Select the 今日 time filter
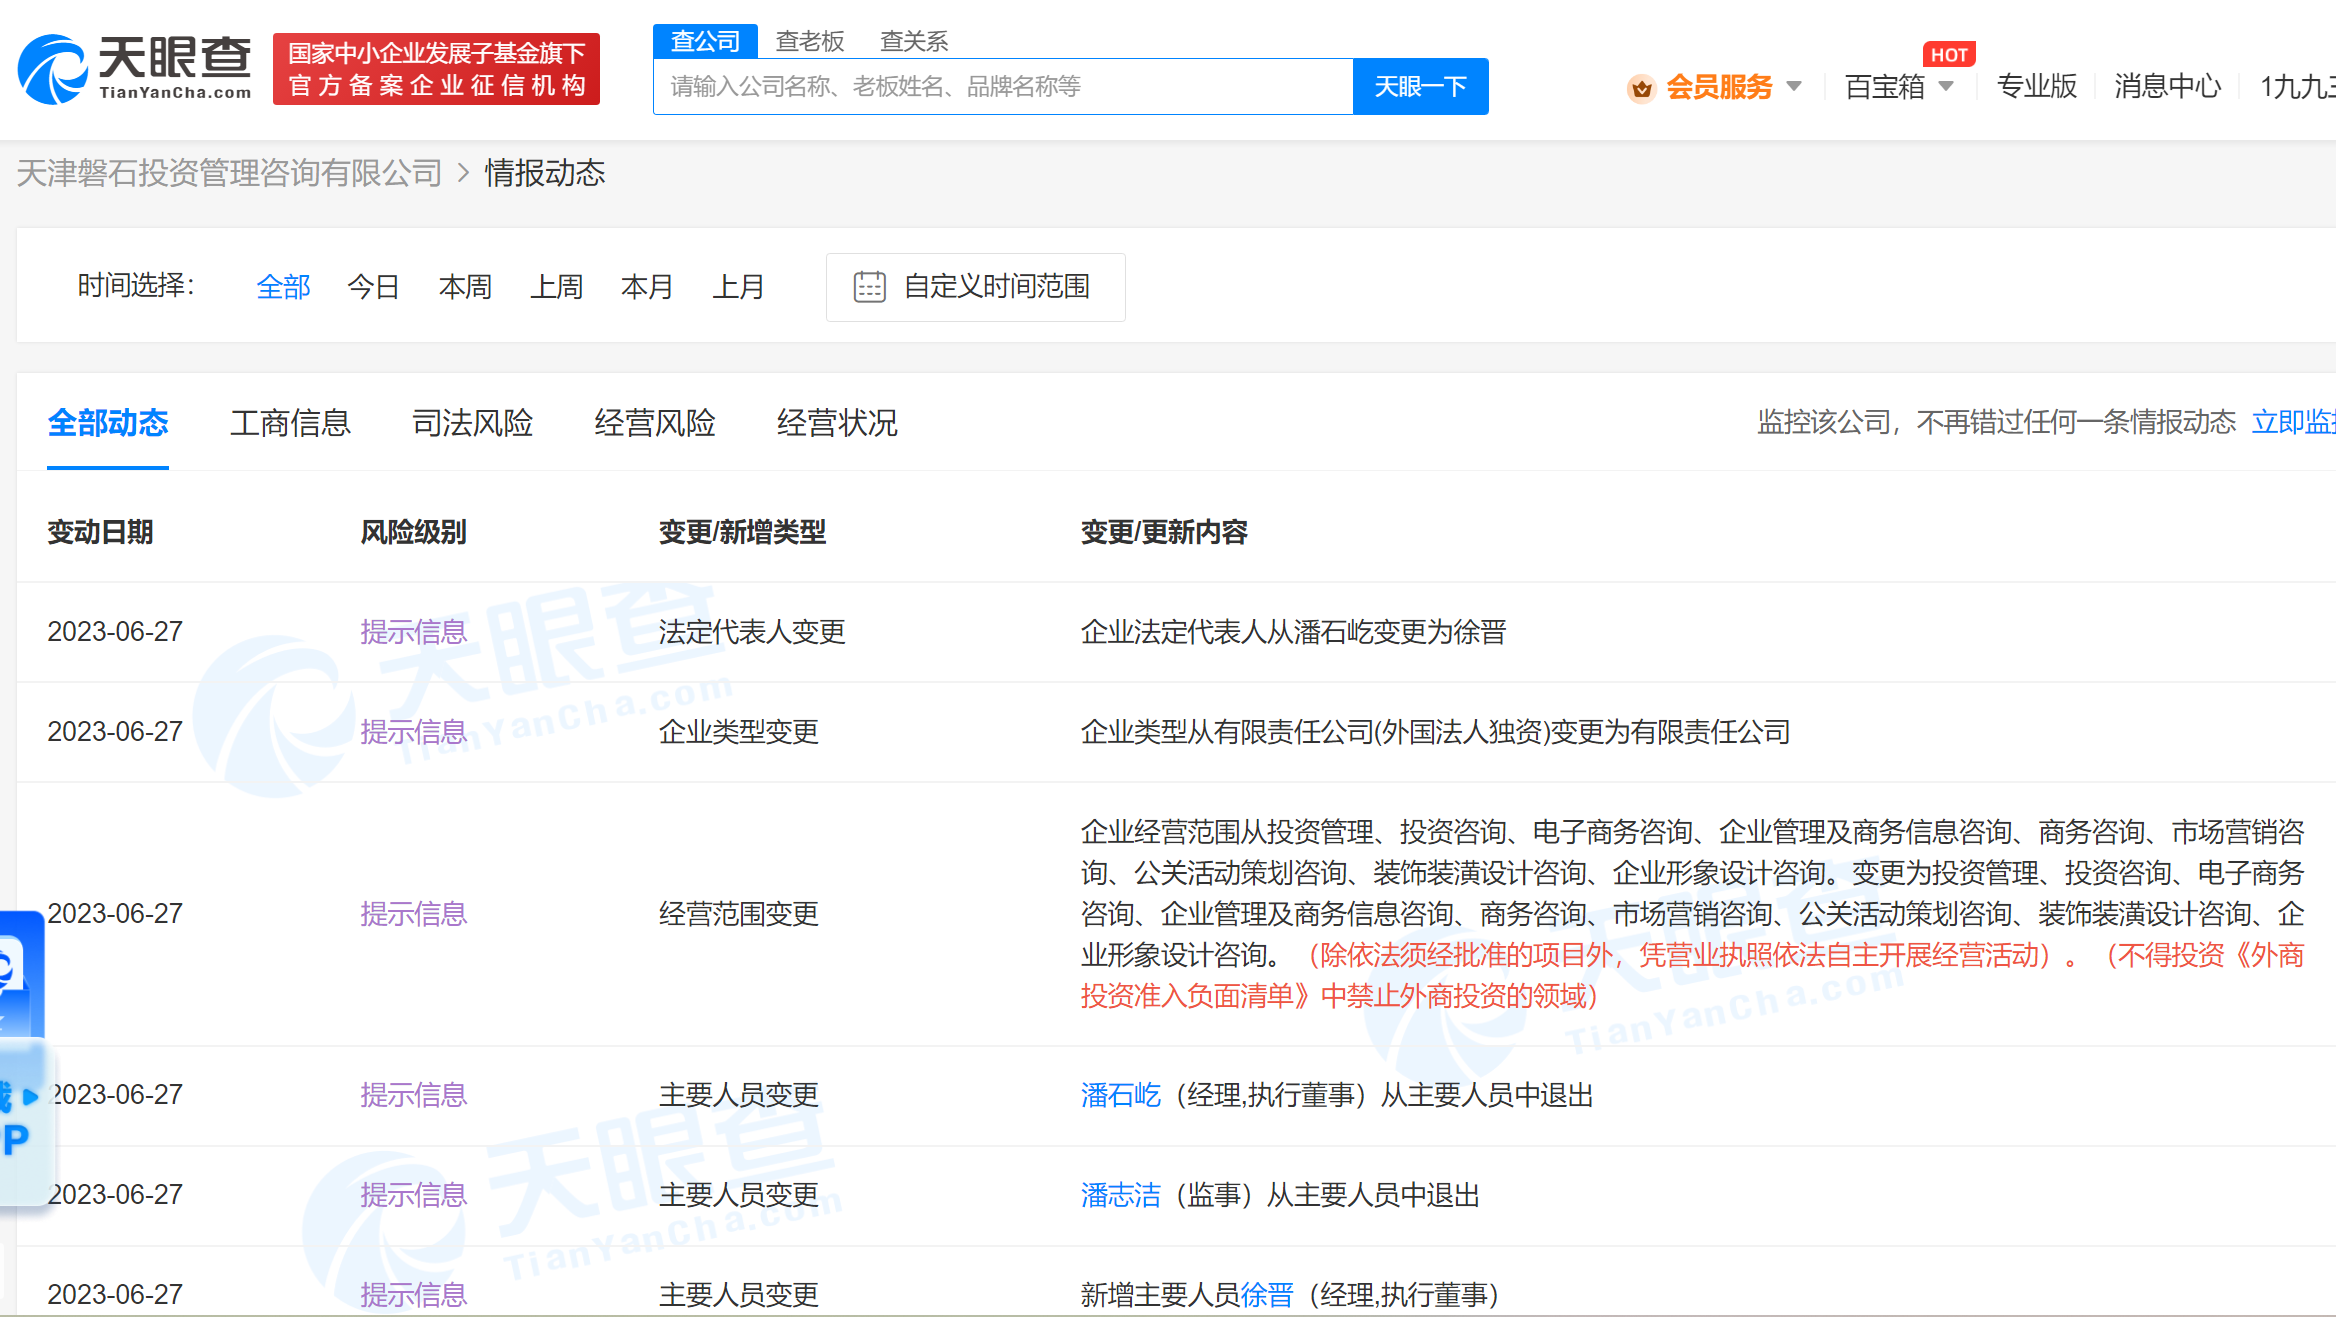This screenshot has height=1317, width=2336. (x=373, y=287)
